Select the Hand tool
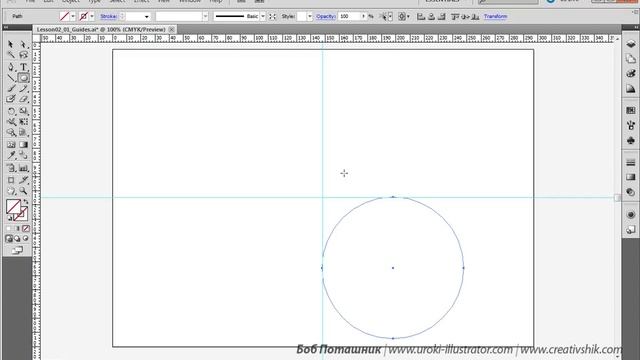 pyautogui.click(x=11, y=191)
